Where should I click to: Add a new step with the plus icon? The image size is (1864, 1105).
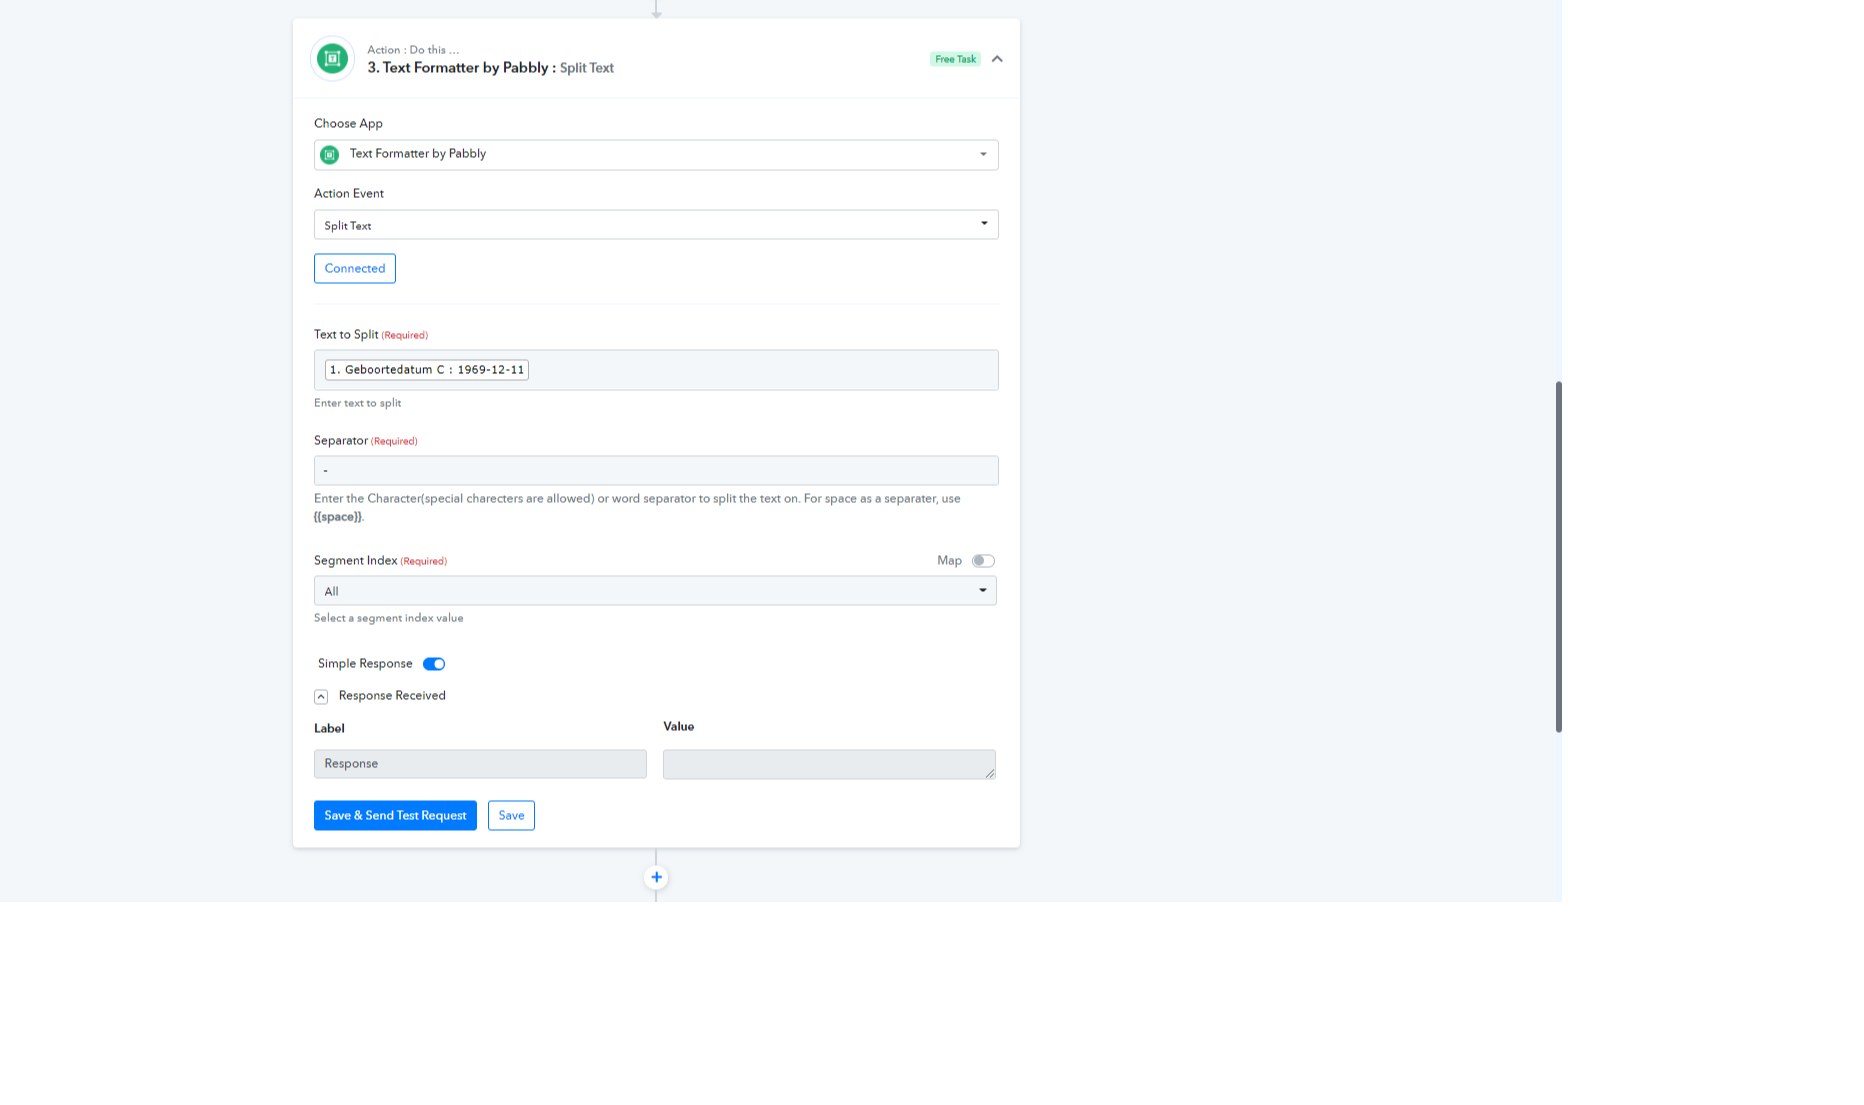click(x=656, y=877)
